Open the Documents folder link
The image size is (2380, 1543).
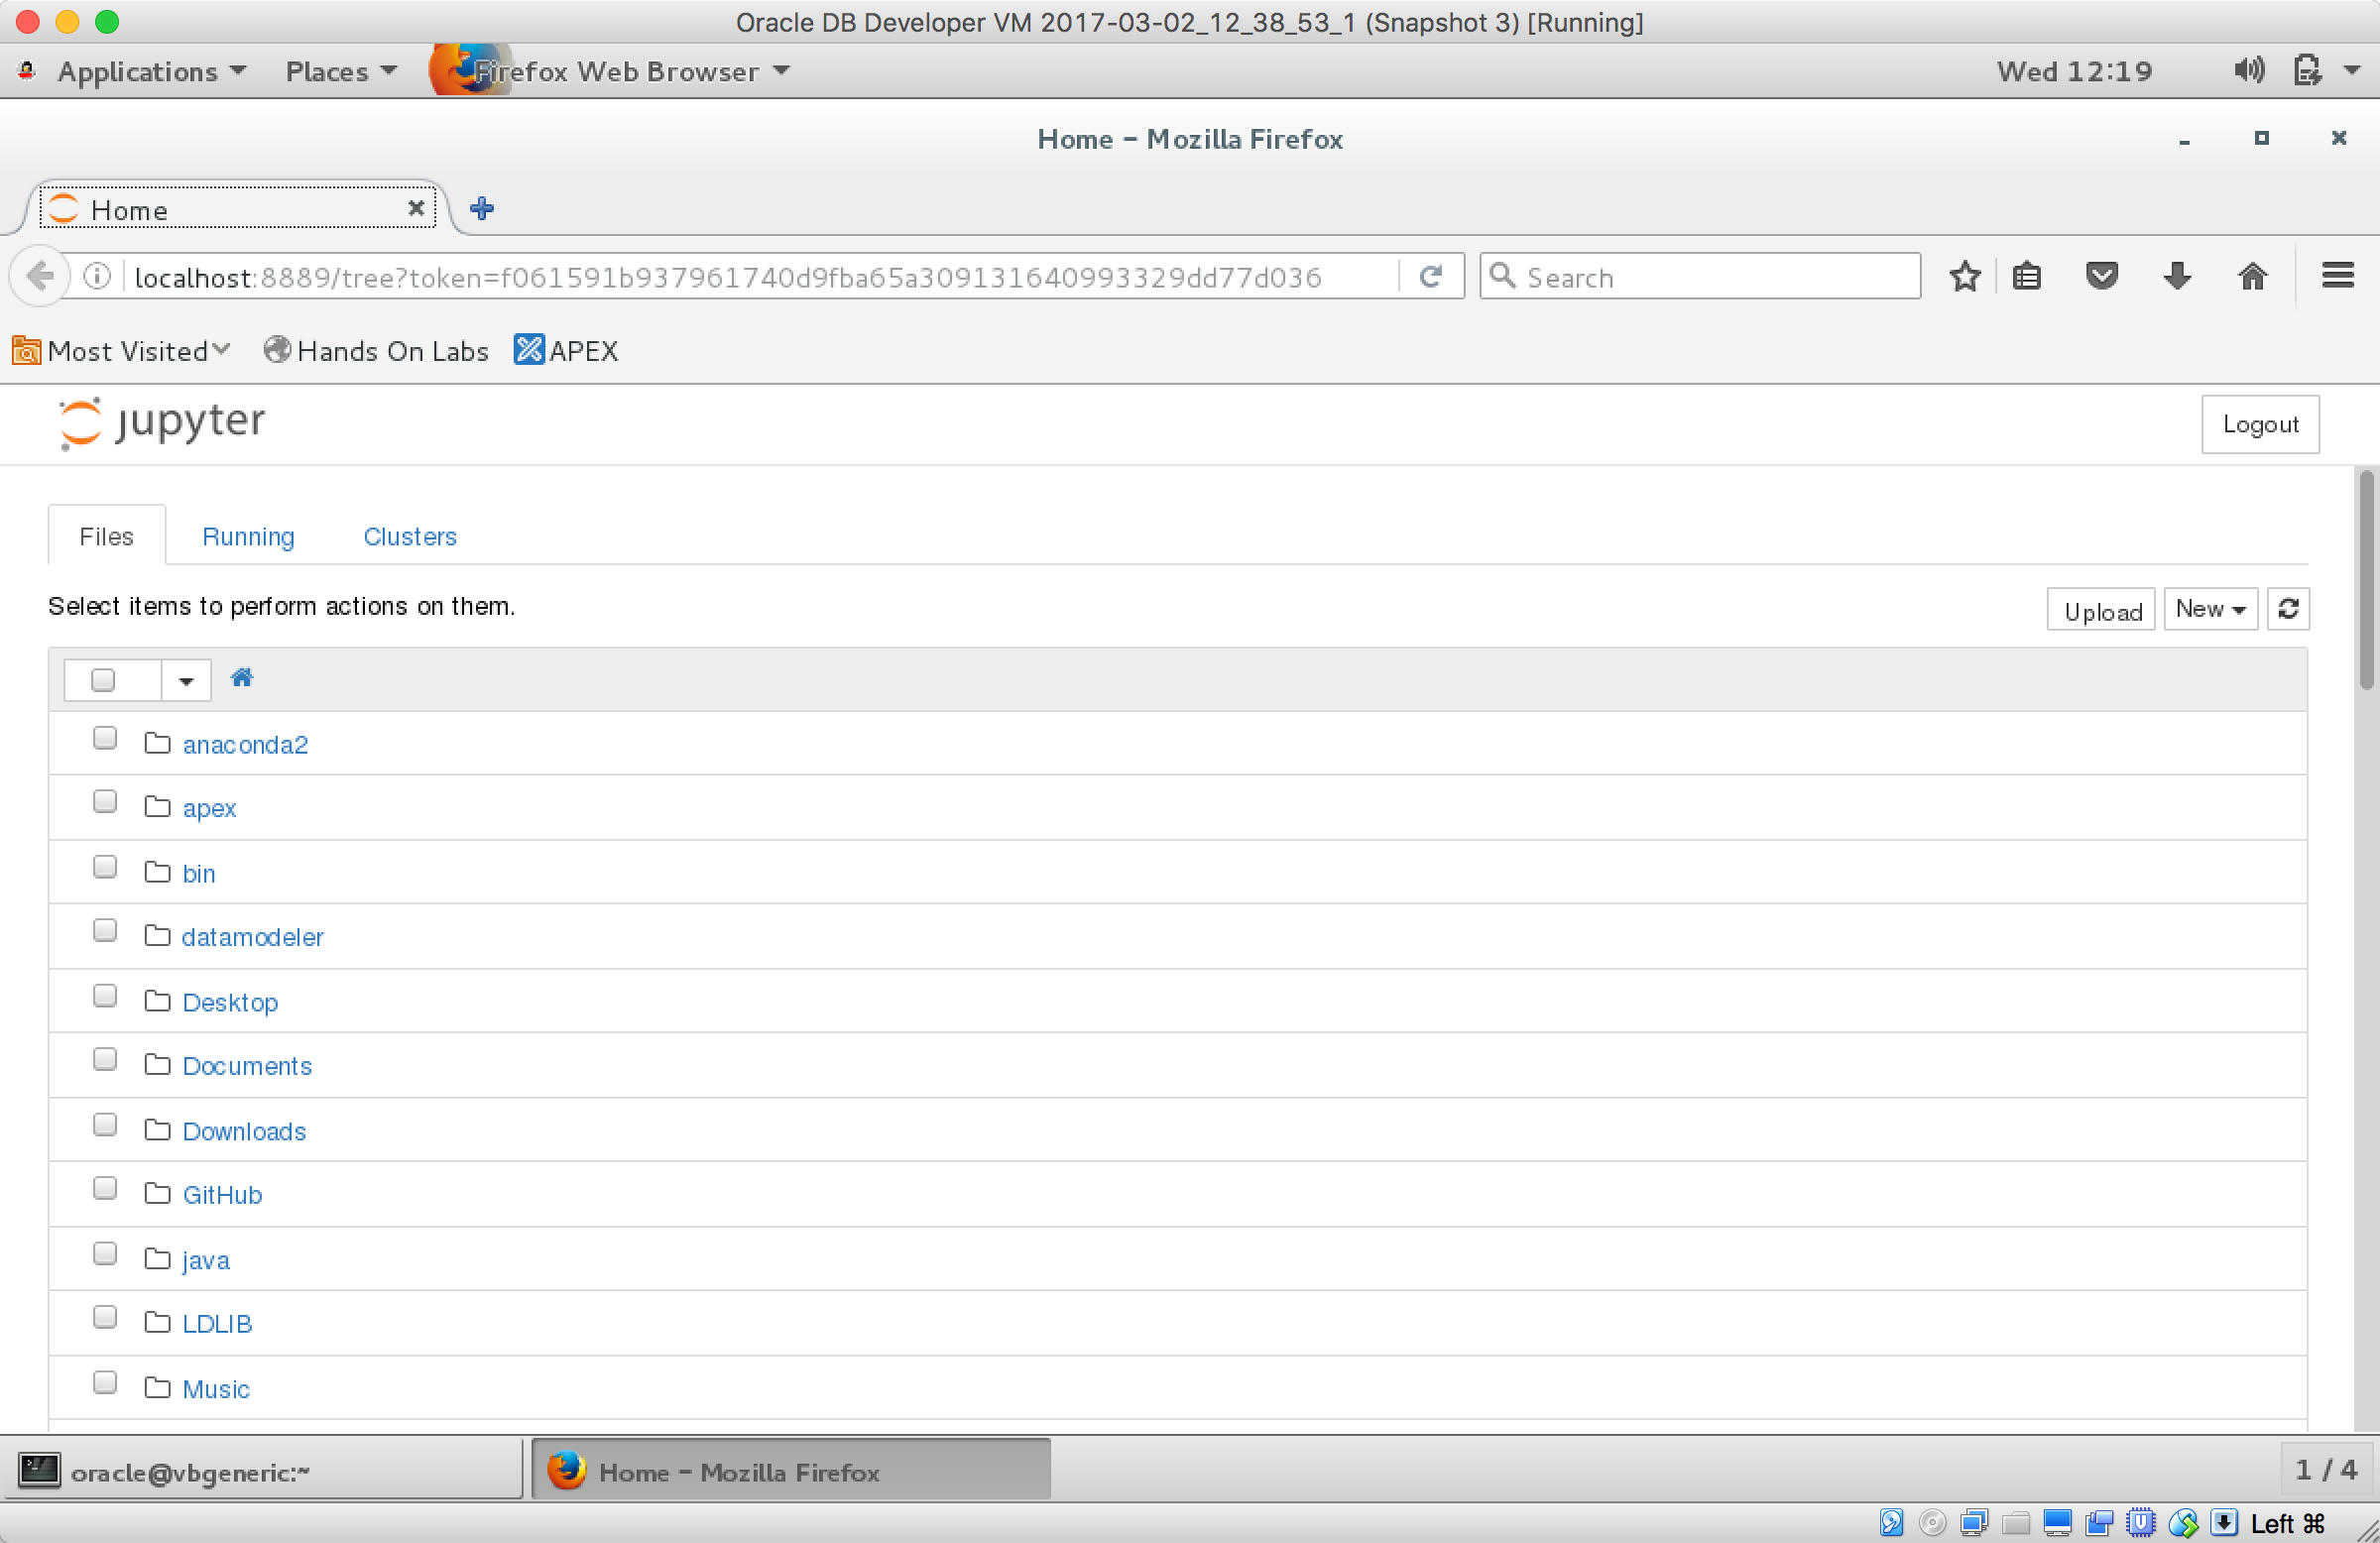247,1066
